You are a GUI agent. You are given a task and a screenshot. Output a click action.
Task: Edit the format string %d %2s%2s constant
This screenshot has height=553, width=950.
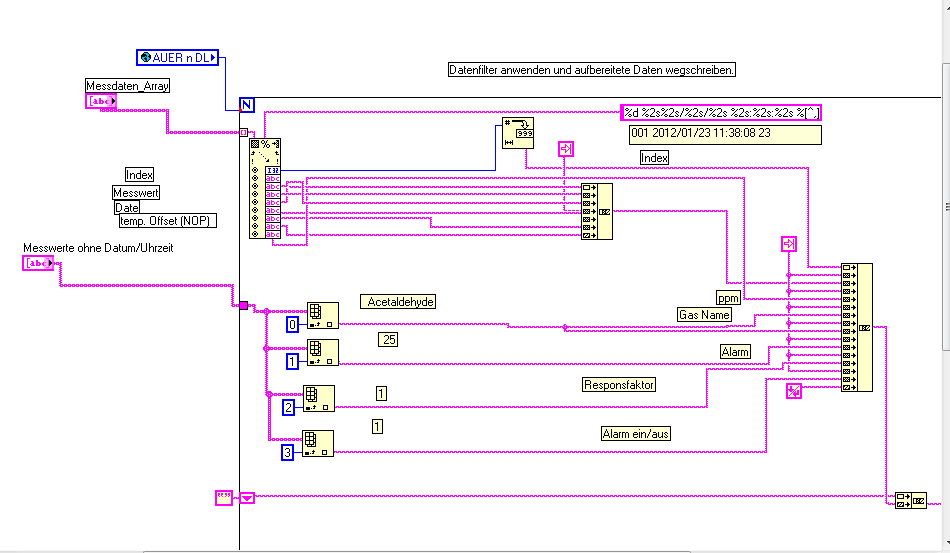[x=721, y=113]
